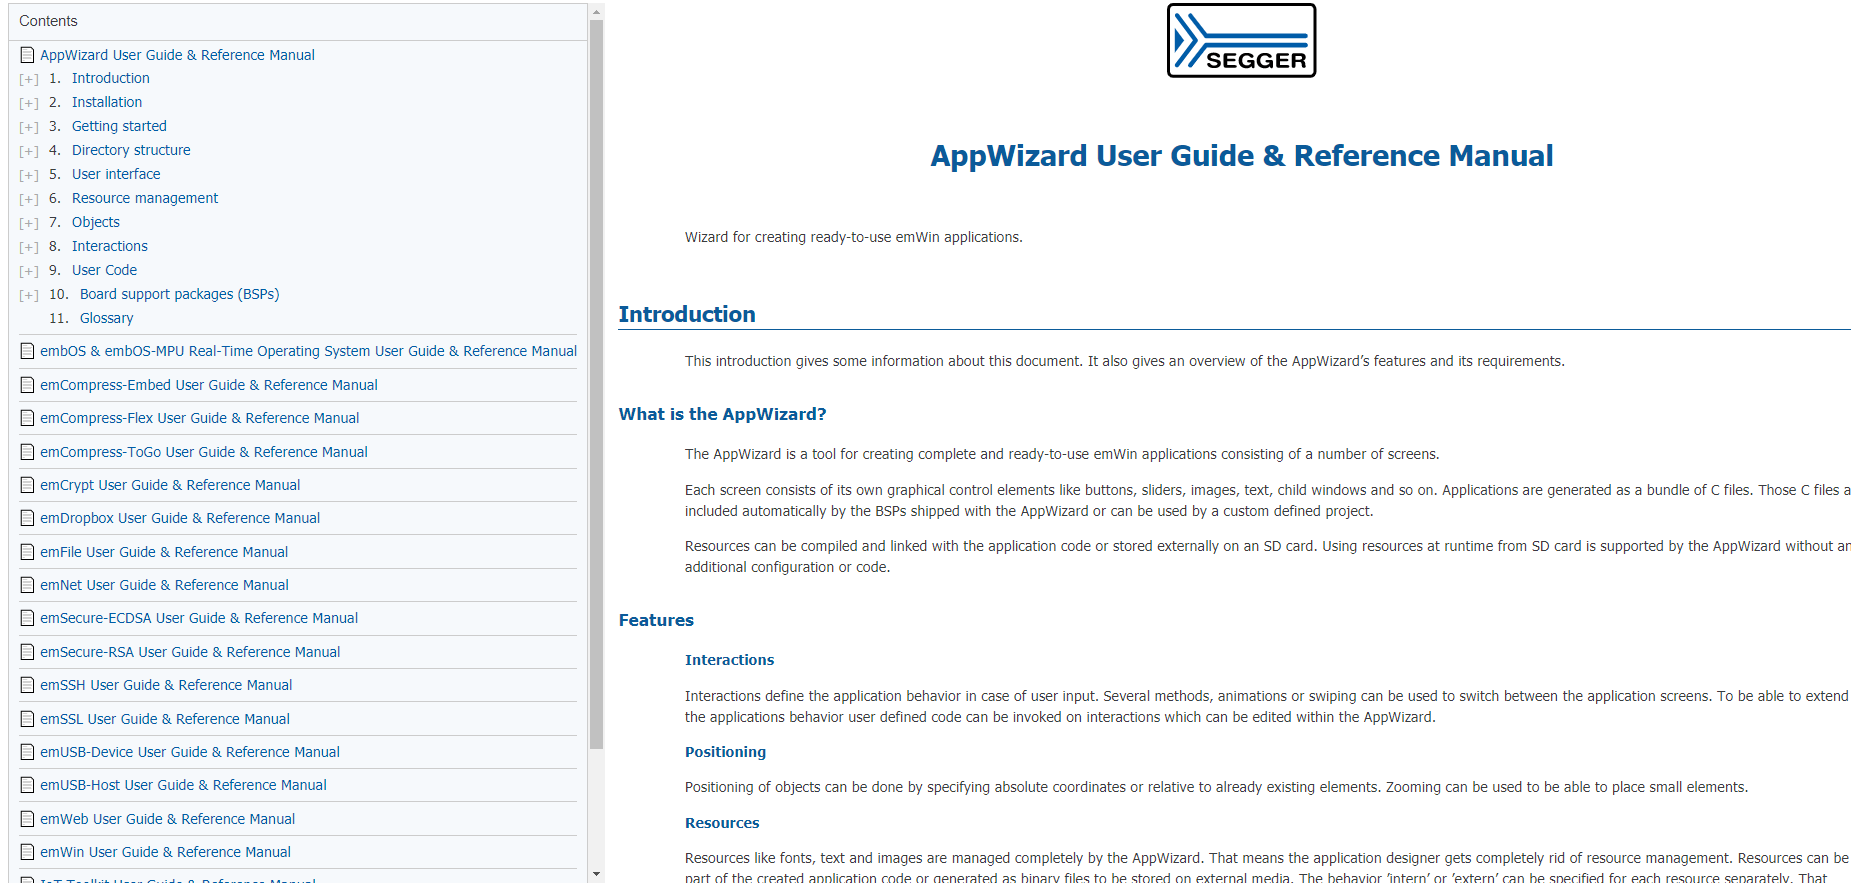Go to the Installation chapter
This screenshot has height=883, width=1851.
tap(107, 102)
